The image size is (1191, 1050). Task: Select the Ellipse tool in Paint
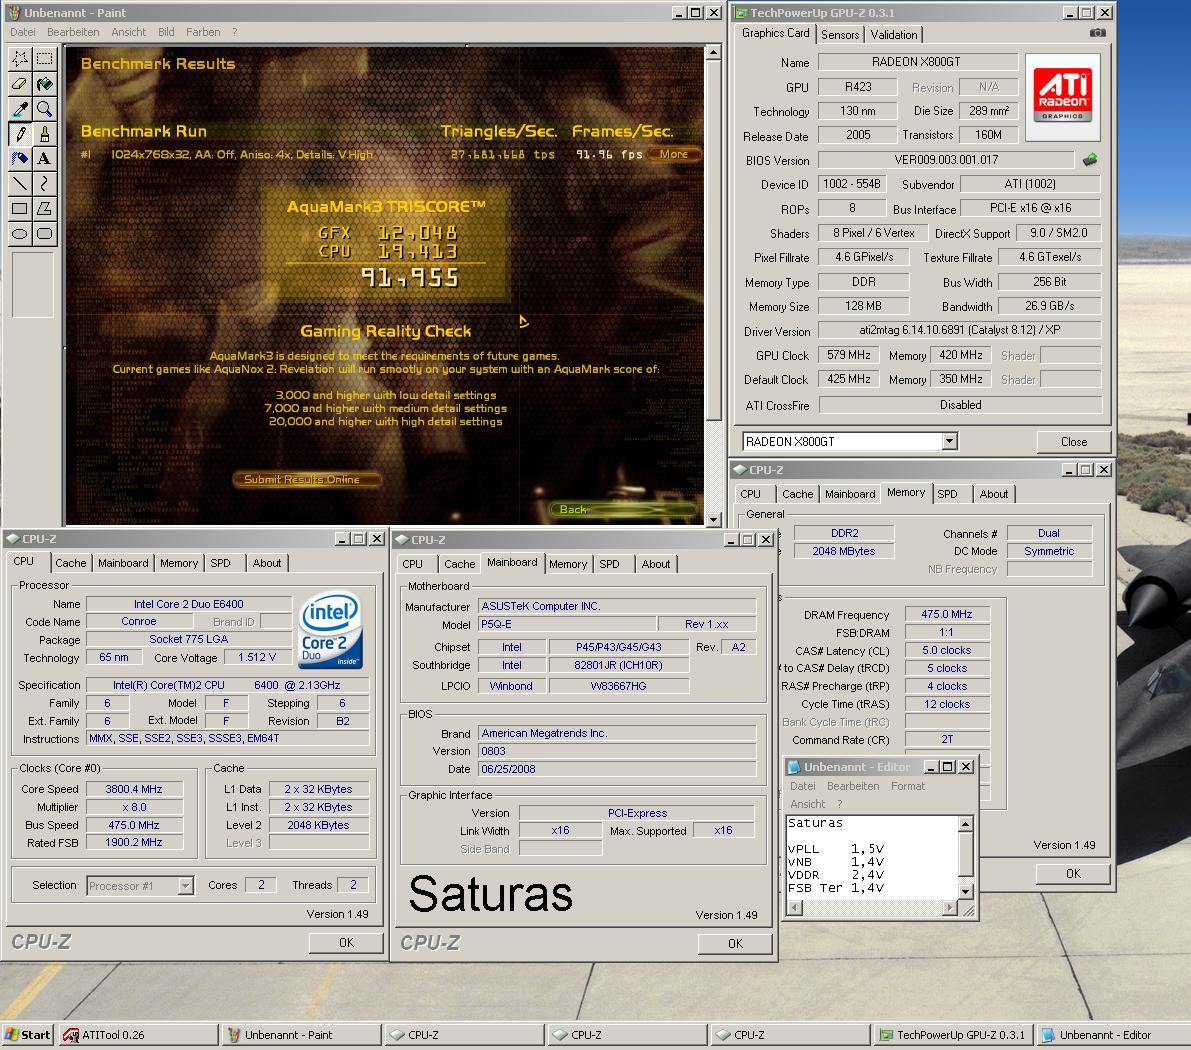21,233
